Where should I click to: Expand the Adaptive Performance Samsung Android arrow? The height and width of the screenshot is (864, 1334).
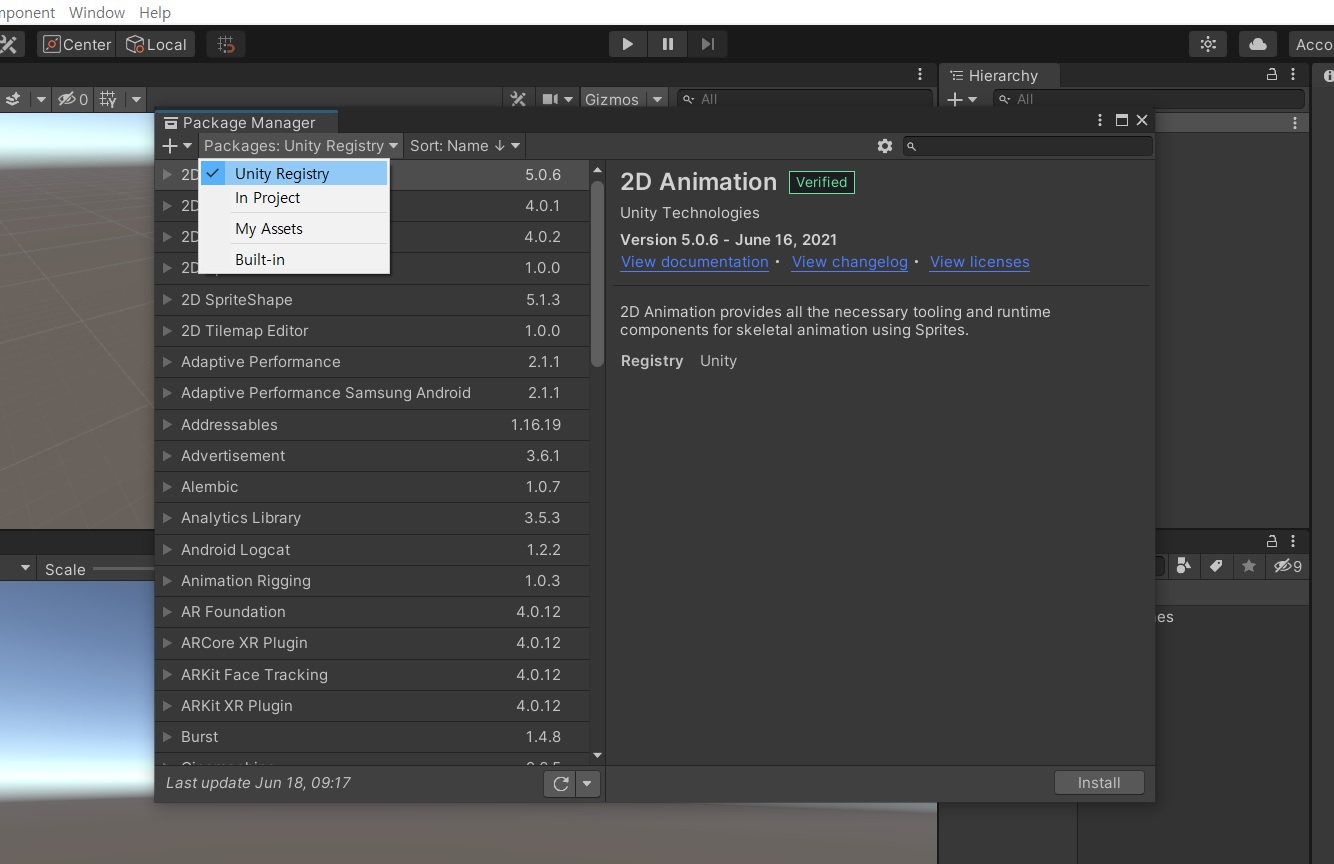(x=167, y=393)
